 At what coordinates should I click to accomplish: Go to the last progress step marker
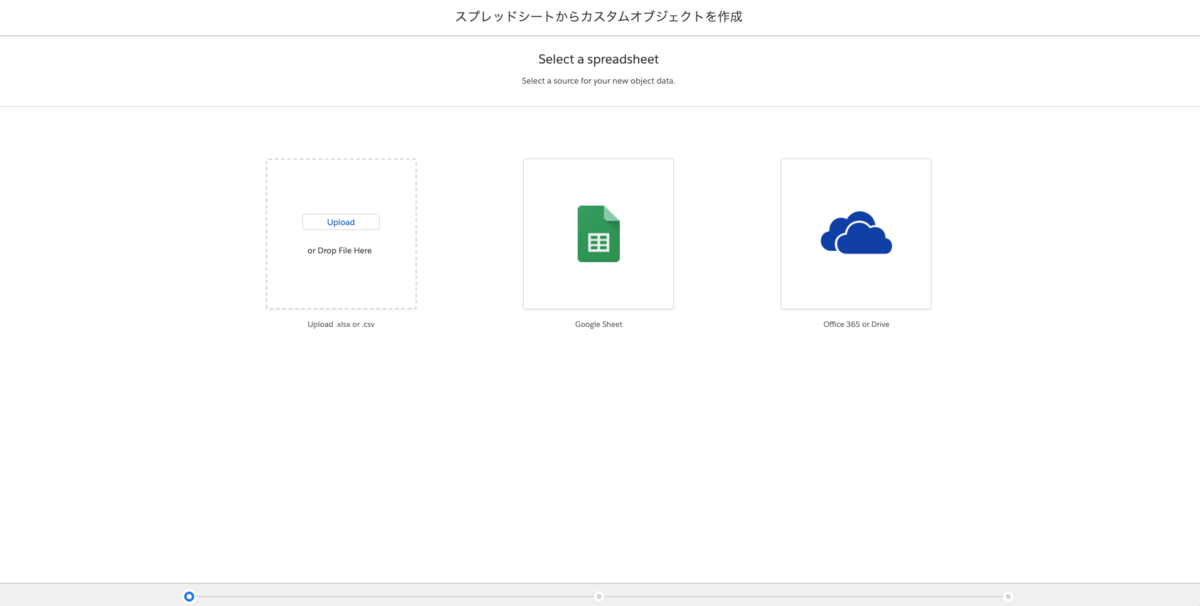tap(1008, 596)
